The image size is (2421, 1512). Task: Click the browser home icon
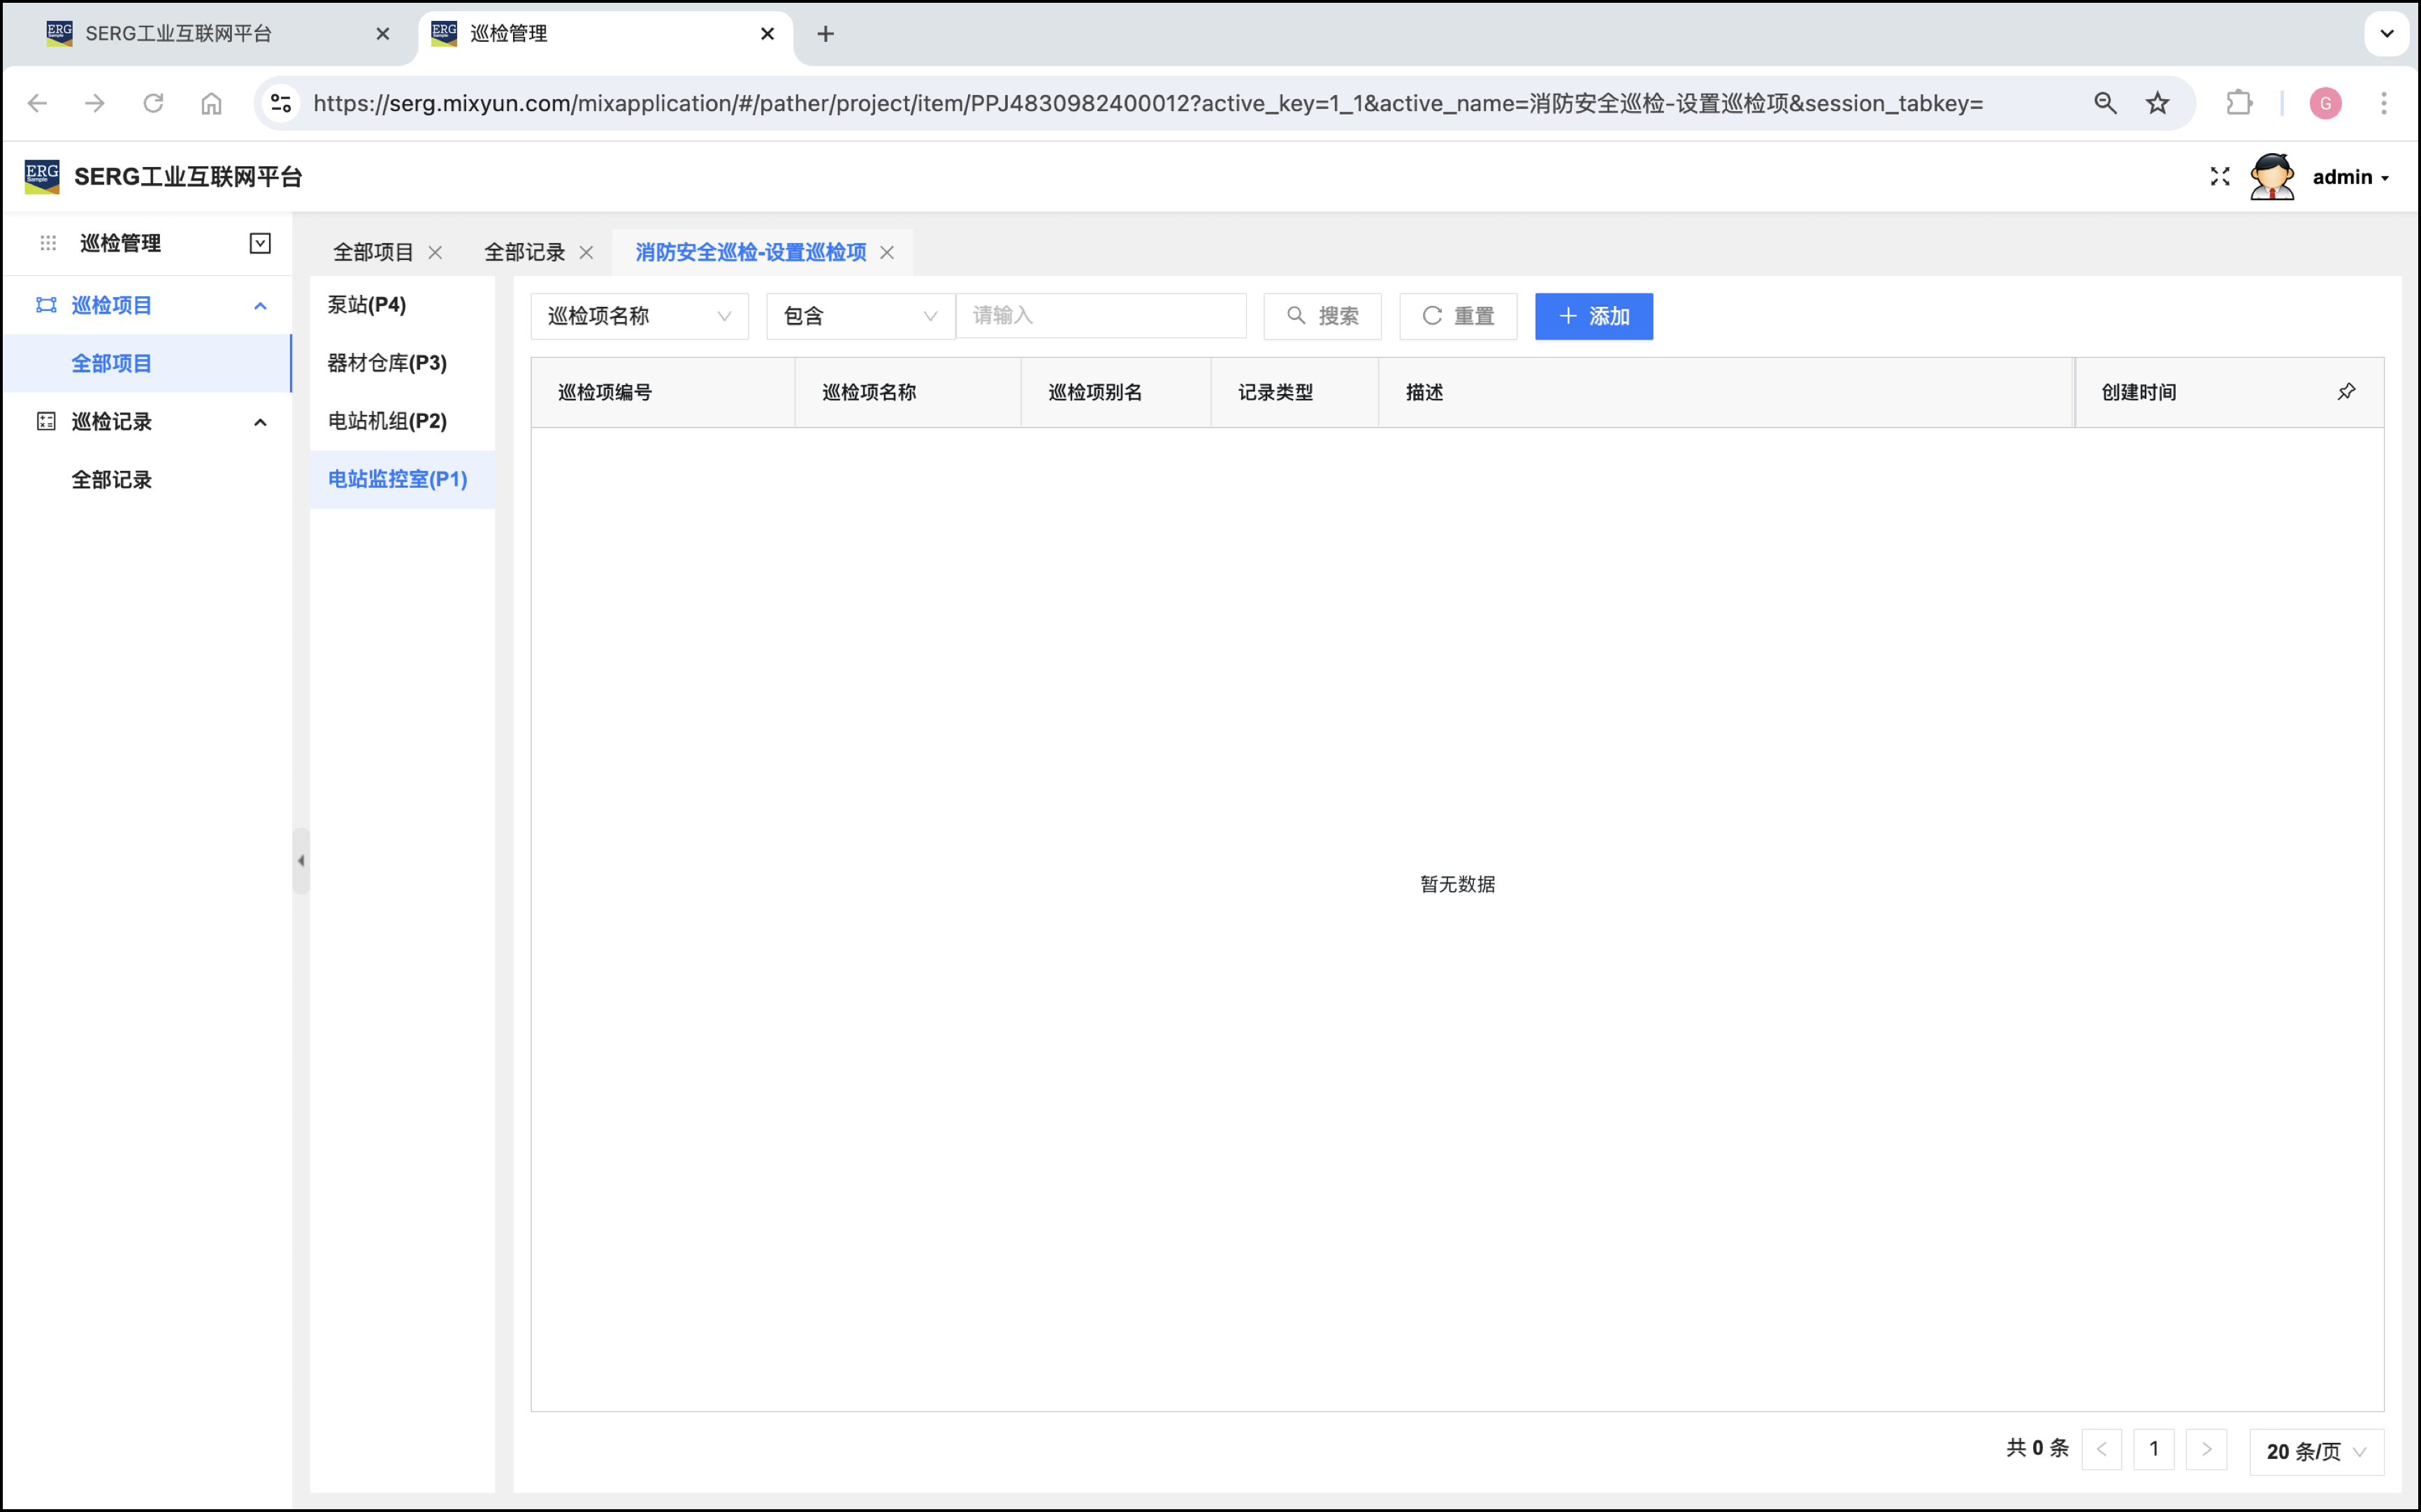pos(211,103)
